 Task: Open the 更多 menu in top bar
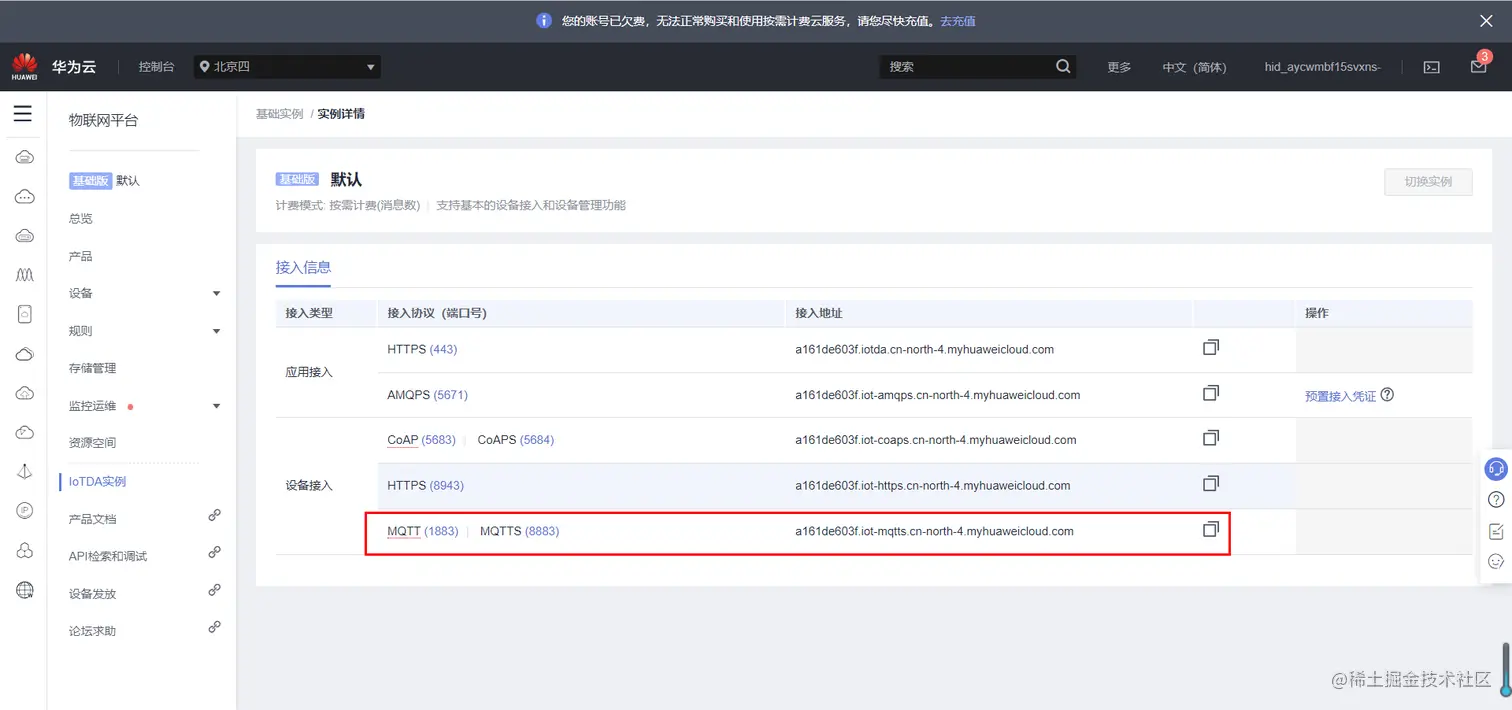point(1119,67)
